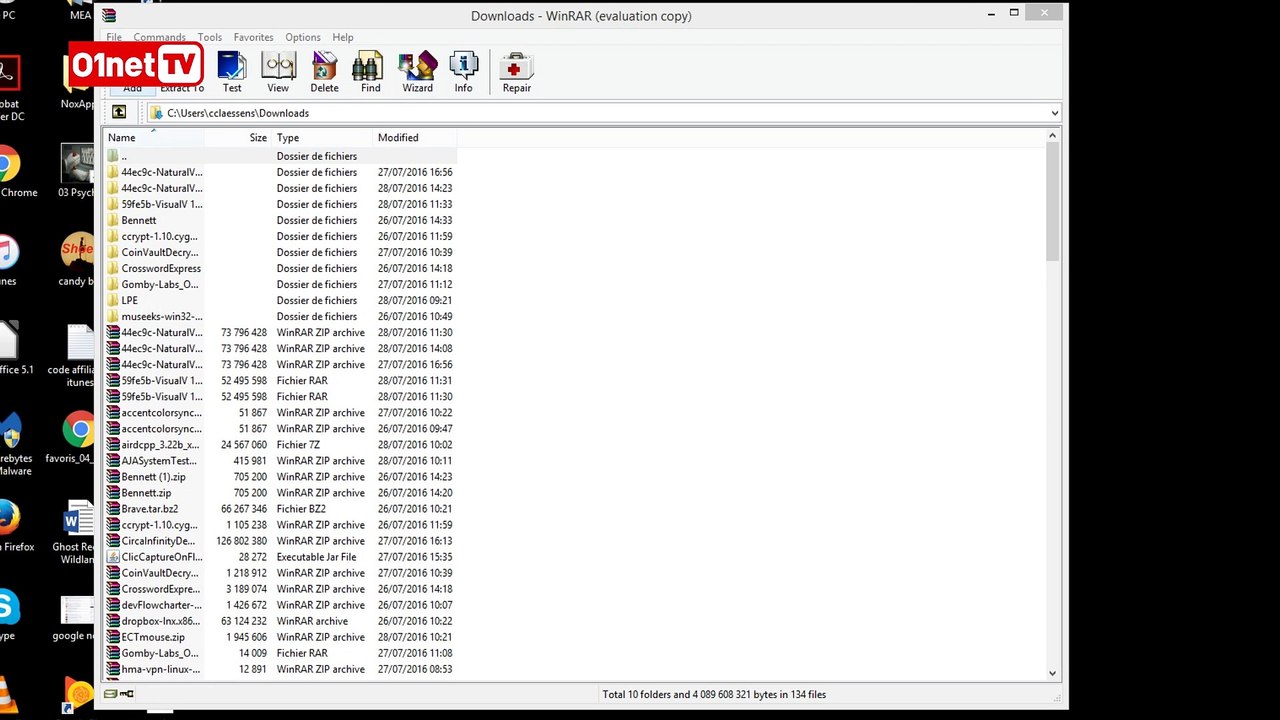Click the size value 126 802 380
The height and width of the screenshot is (720, 1280).
[x=241, y=541]
